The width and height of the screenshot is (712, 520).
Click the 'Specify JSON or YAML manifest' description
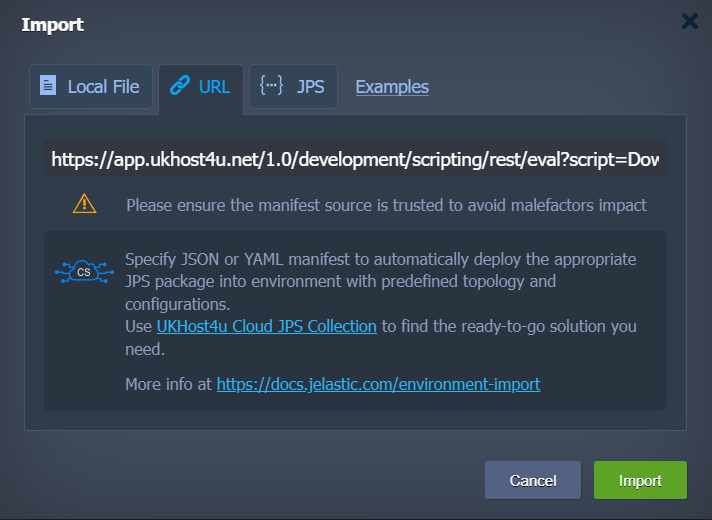(x=381, y=282)
